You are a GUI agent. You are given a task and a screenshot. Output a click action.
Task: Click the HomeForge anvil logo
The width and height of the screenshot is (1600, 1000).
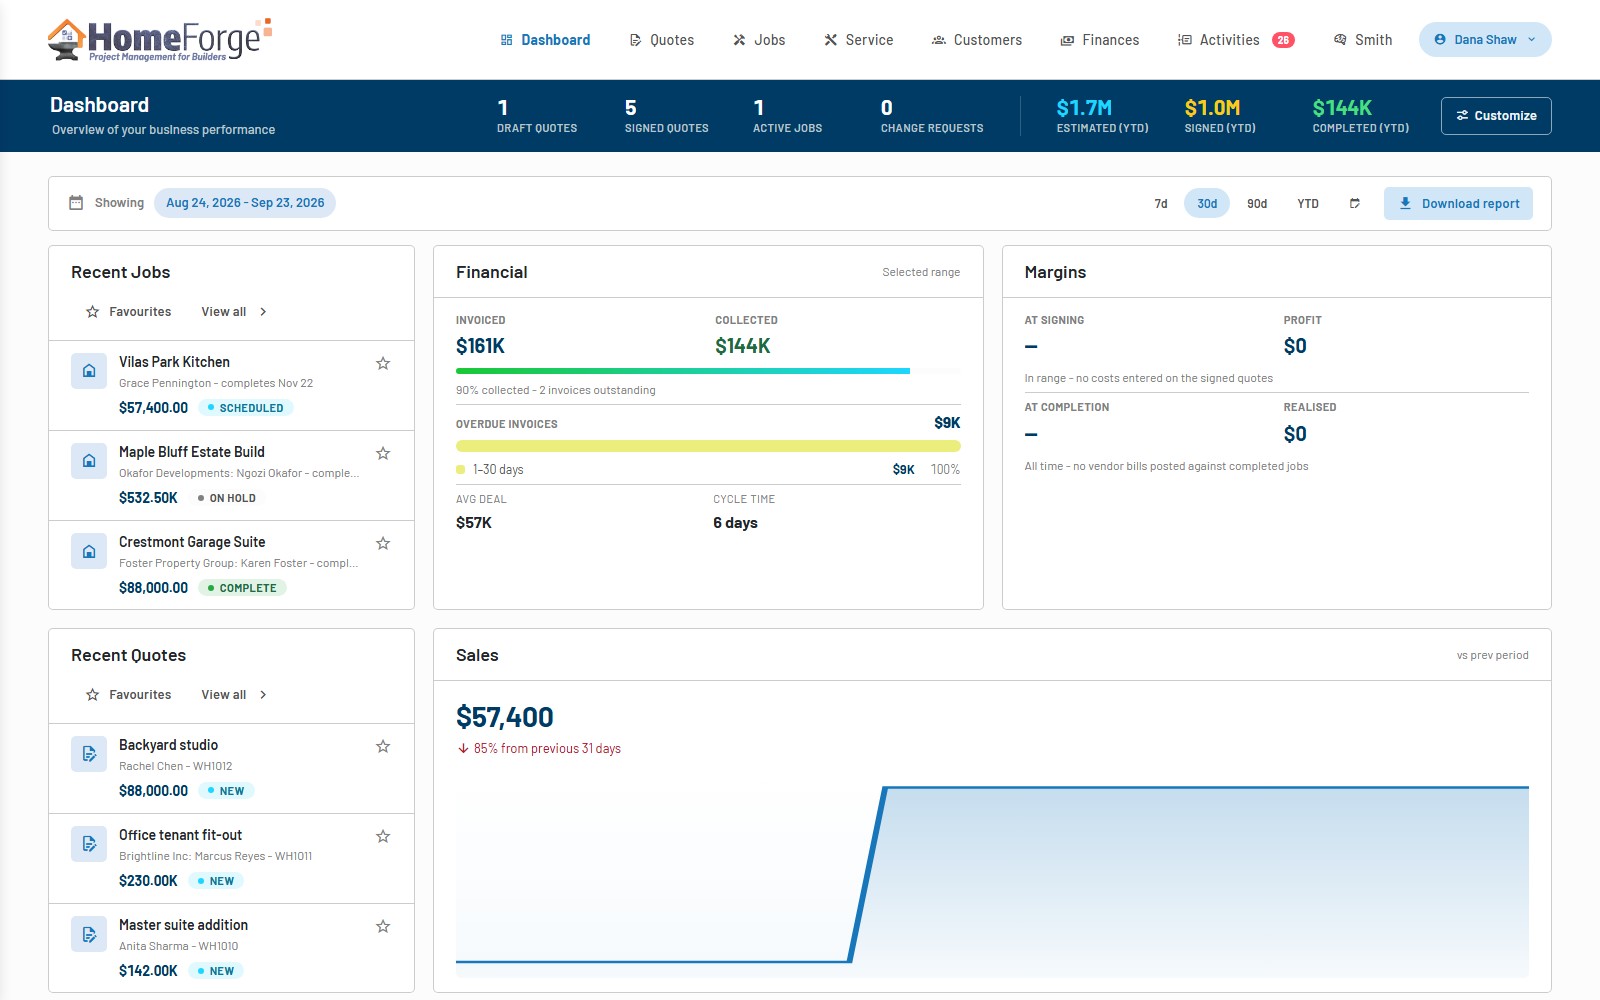(x=159, y=40)
